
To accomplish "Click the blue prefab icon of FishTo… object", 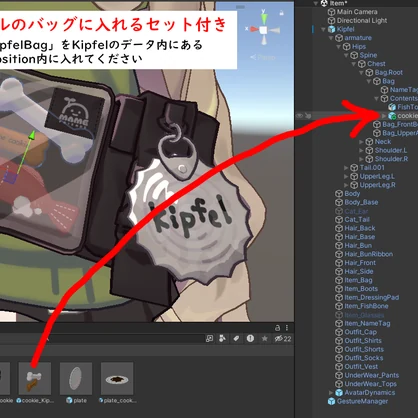I will 392,107.
